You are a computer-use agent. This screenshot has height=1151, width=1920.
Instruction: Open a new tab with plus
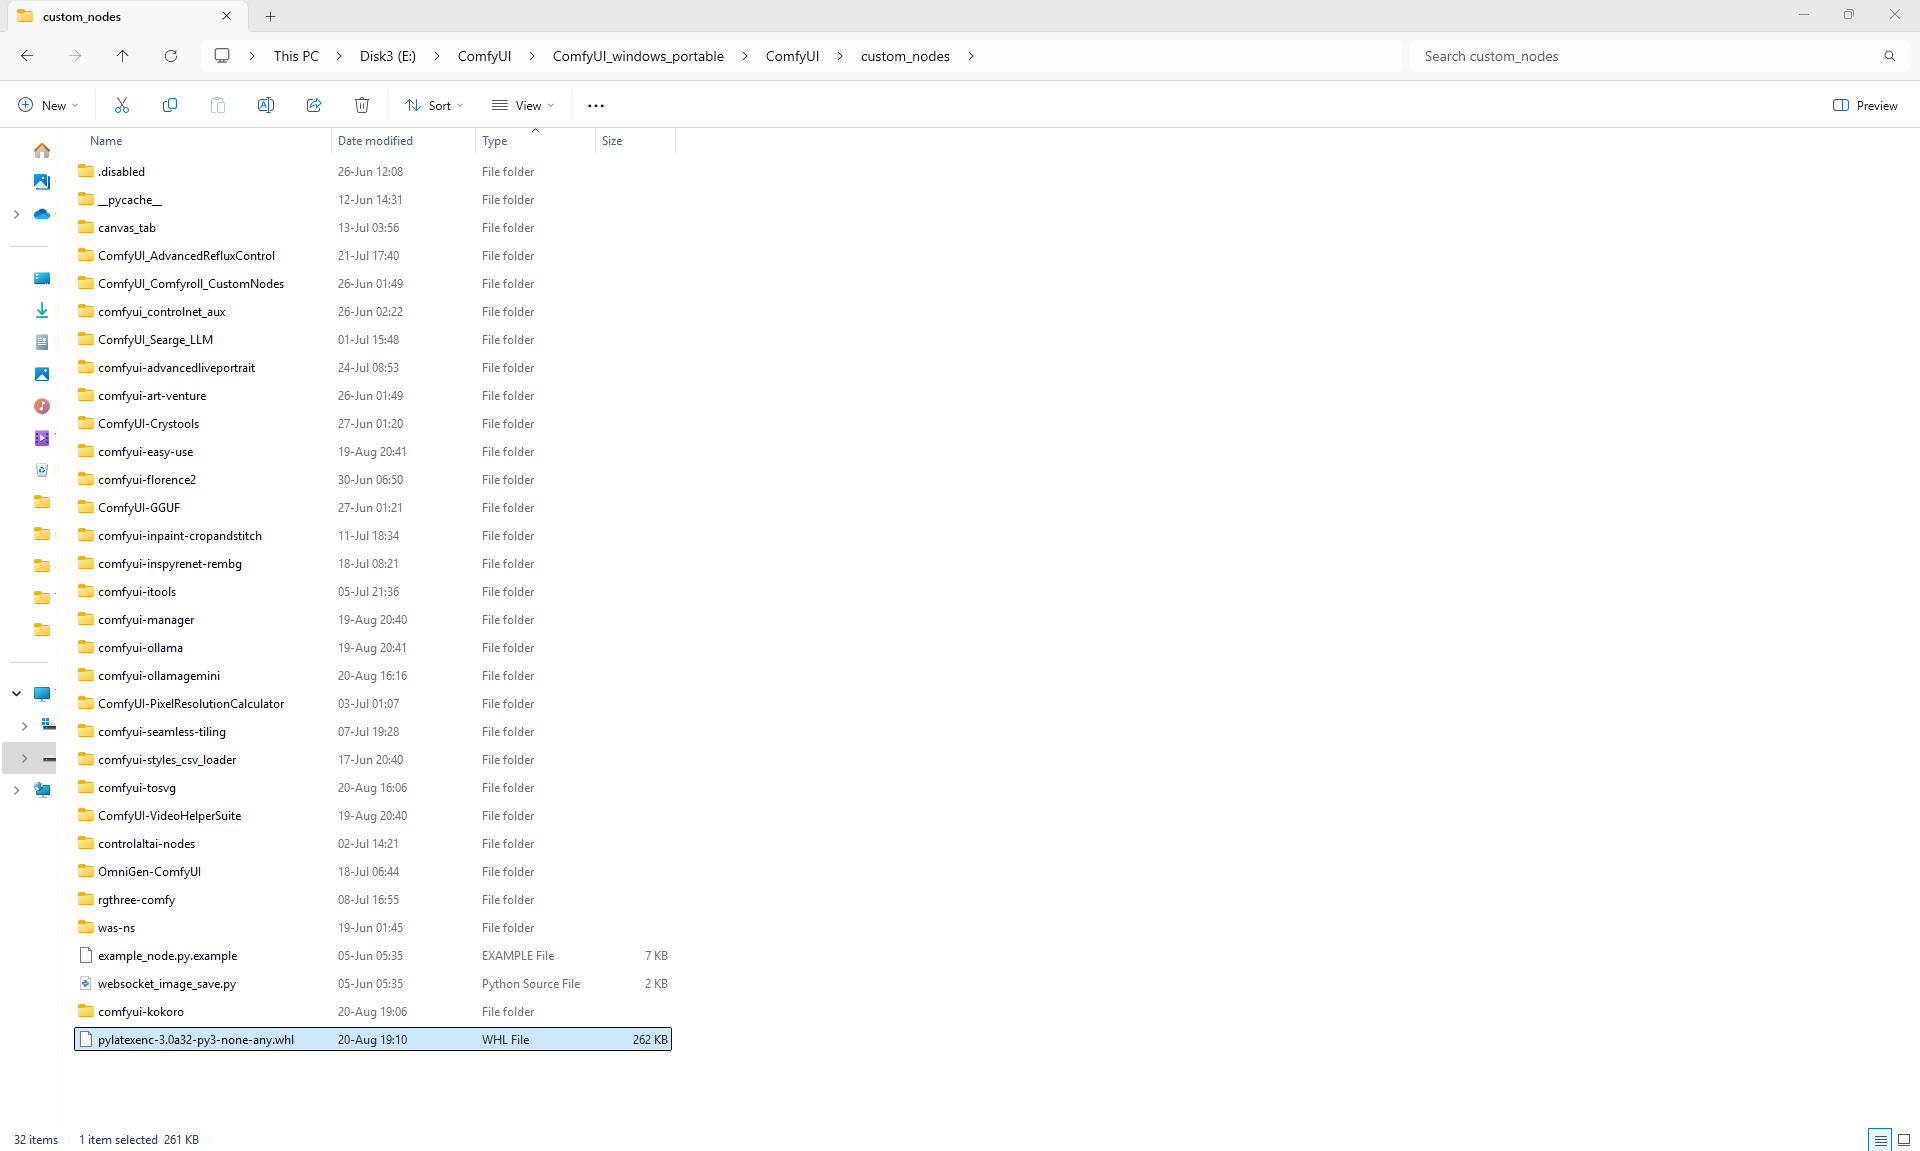(271, 16)
